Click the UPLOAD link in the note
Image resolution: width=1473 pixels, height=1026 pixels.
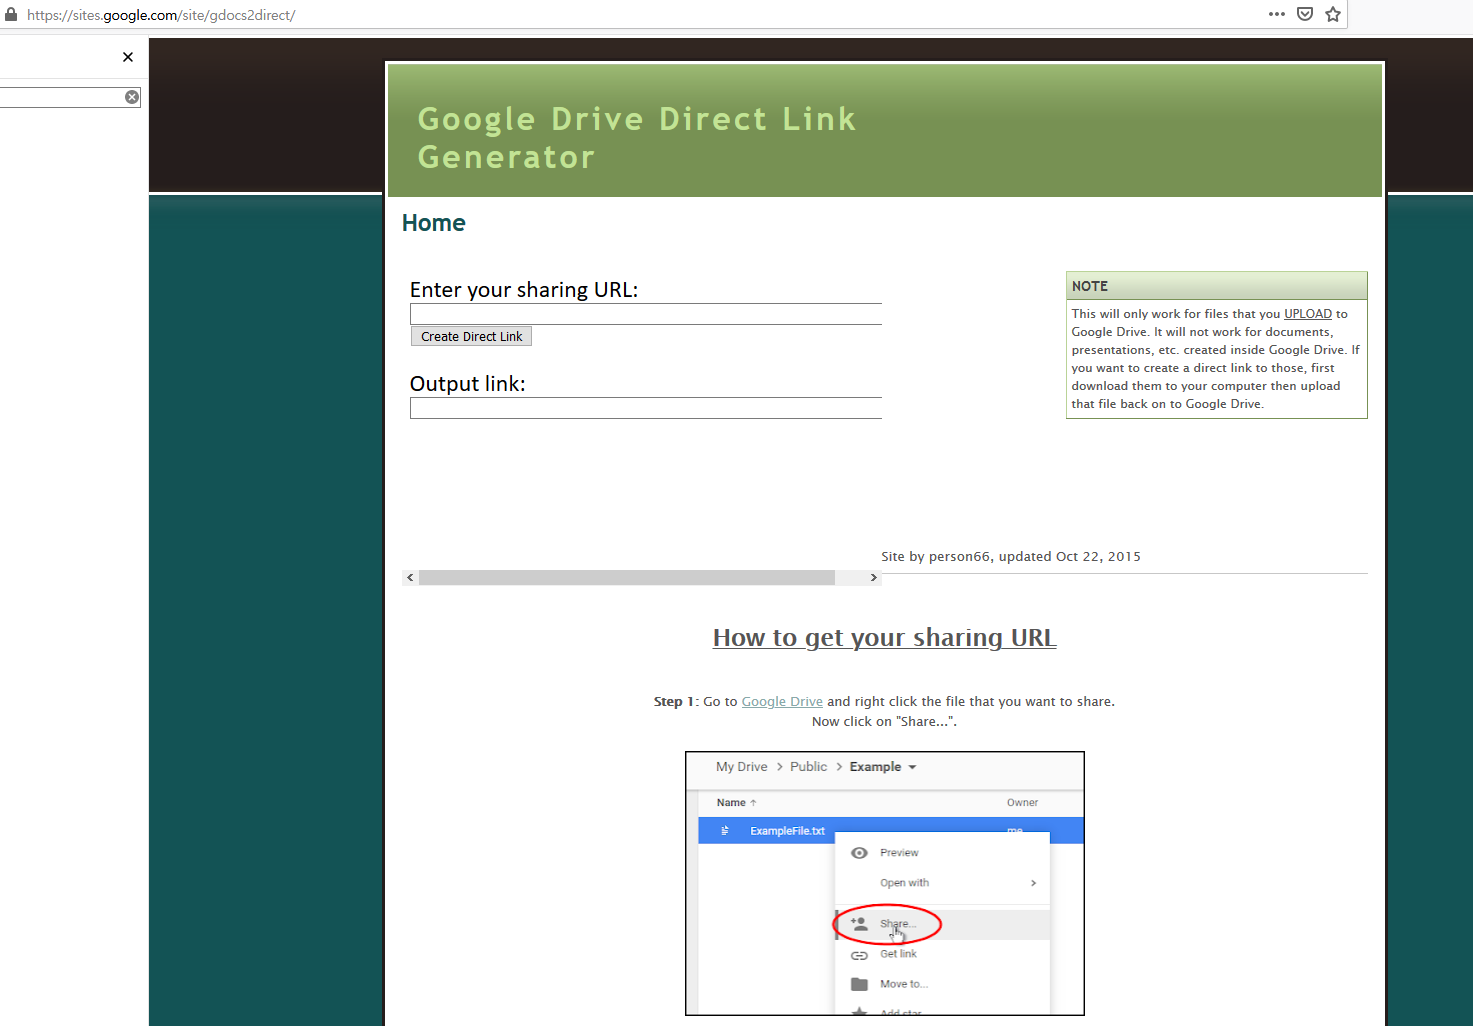coord(1308,314)
